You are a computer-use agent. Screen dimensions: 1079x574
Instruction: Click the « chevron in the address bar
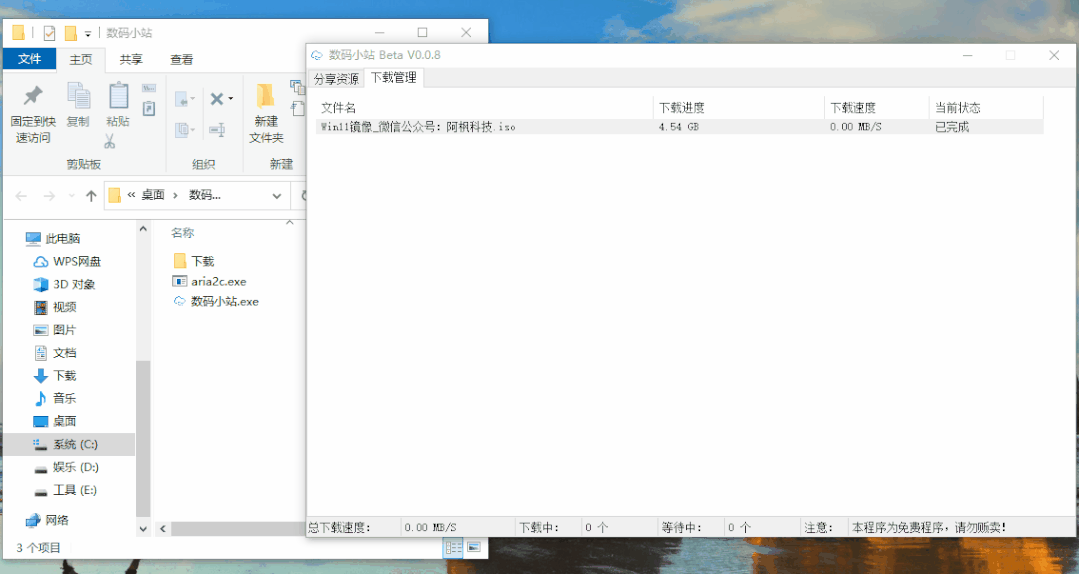point(131,195)
